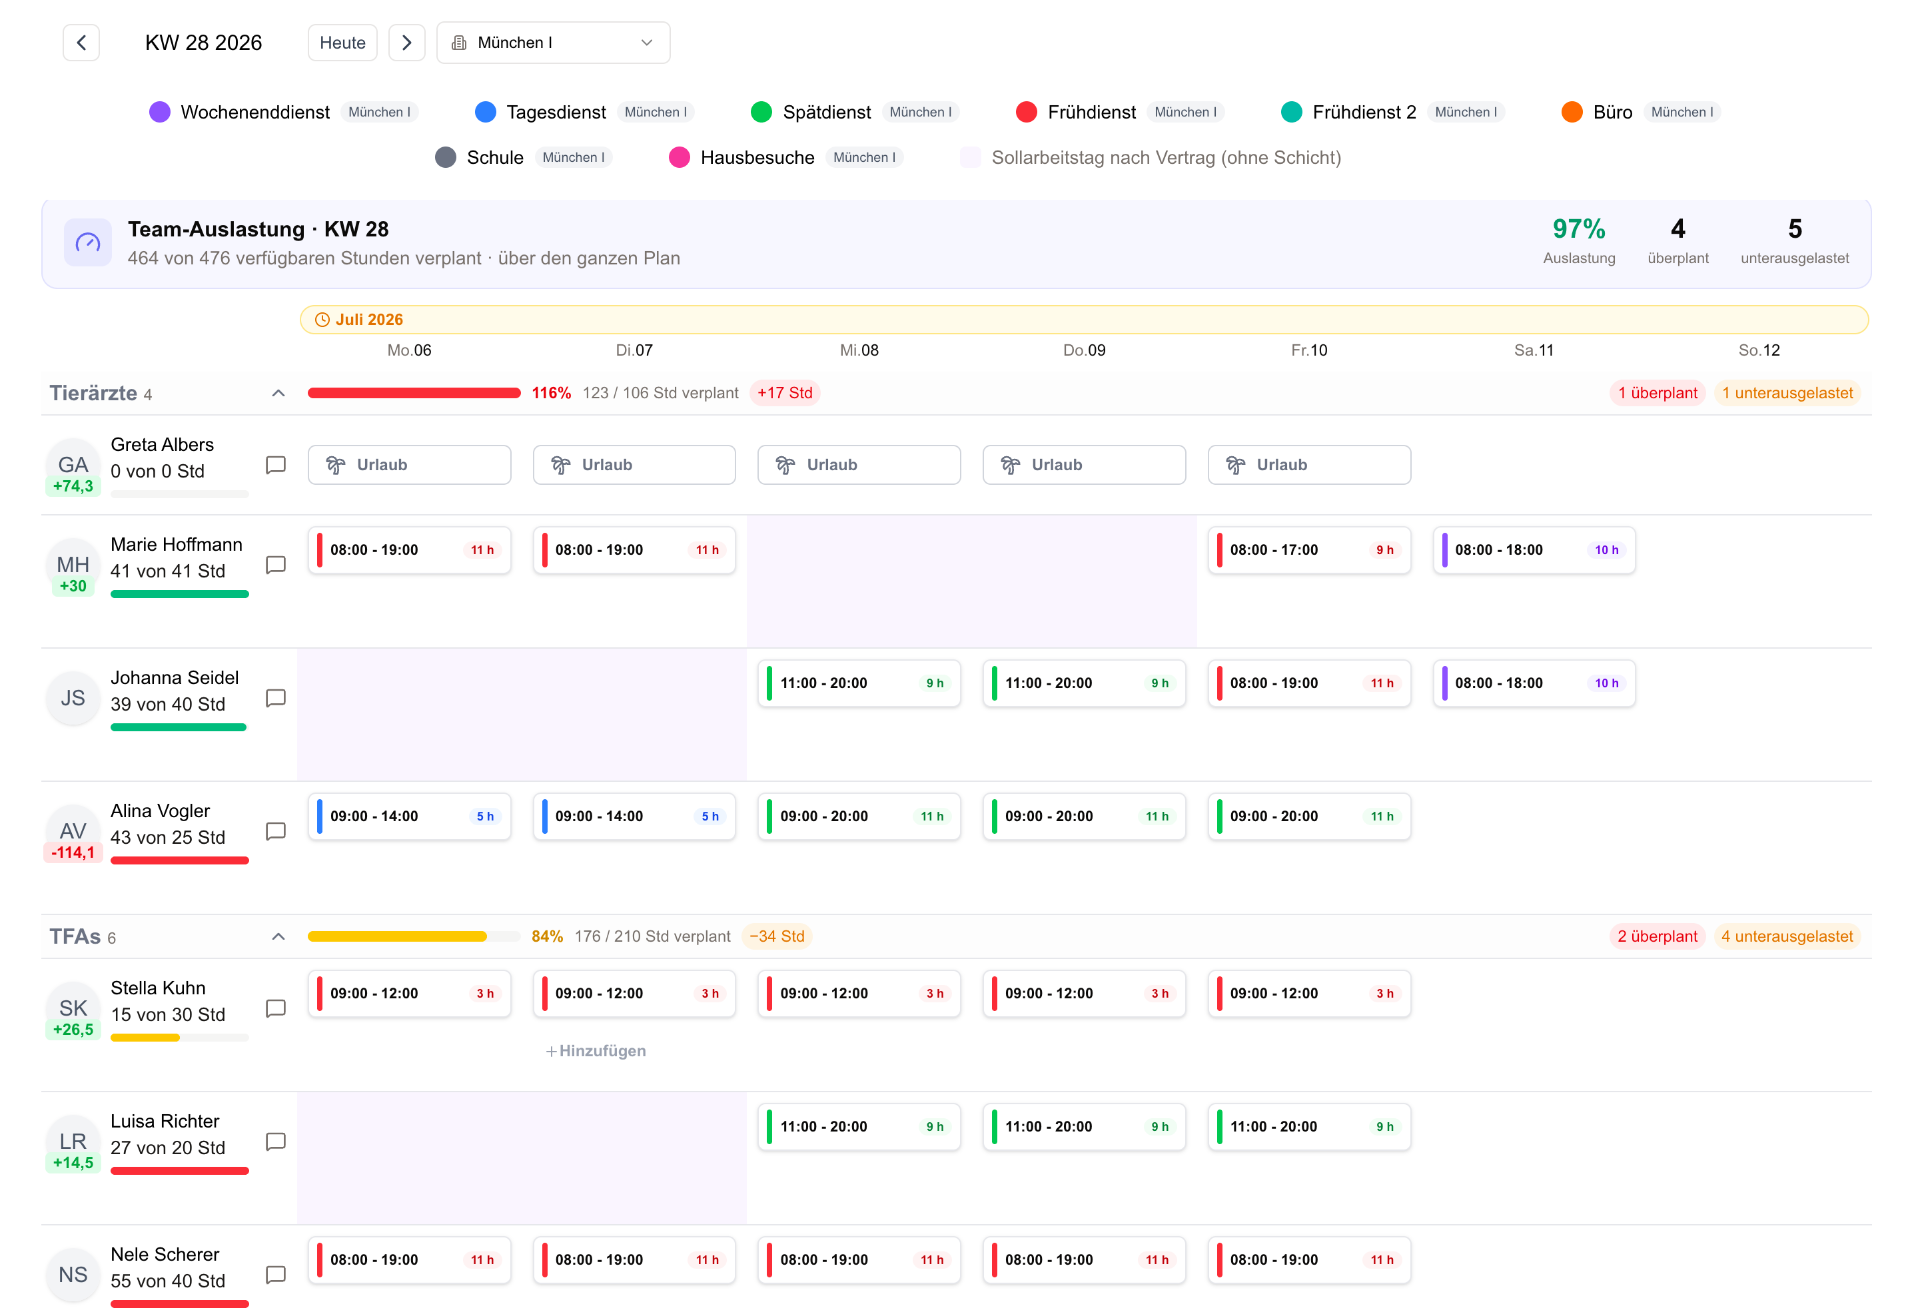1920x1312 pixels.
Task: Collapse the Tierärzte group
Action: pyautogui.click(x=278, y=393)
